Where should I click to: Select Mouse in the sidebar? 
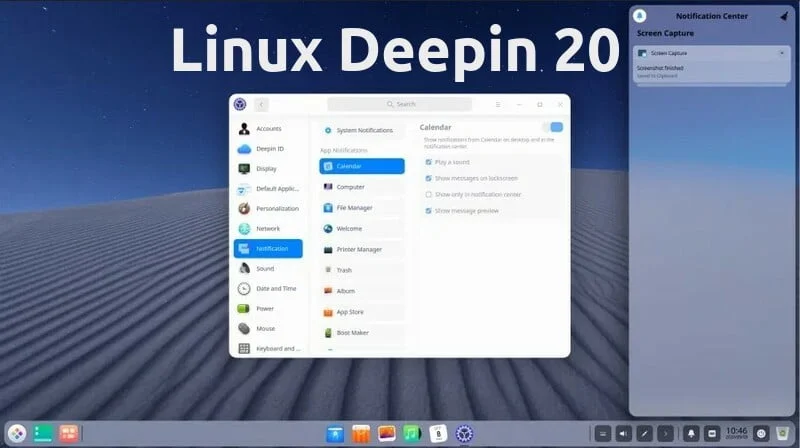click(268, 329)
